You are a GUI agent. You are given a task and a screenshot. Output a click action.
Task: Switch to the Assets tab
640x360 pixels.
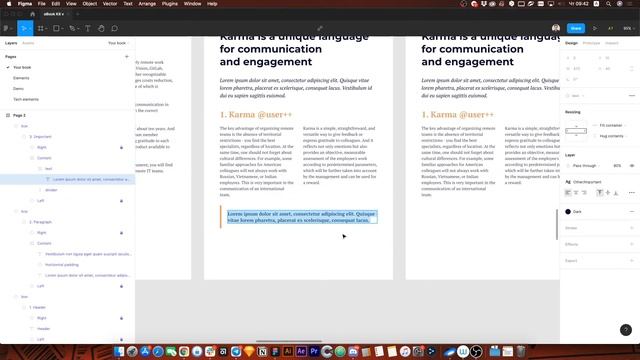(28, 43)
